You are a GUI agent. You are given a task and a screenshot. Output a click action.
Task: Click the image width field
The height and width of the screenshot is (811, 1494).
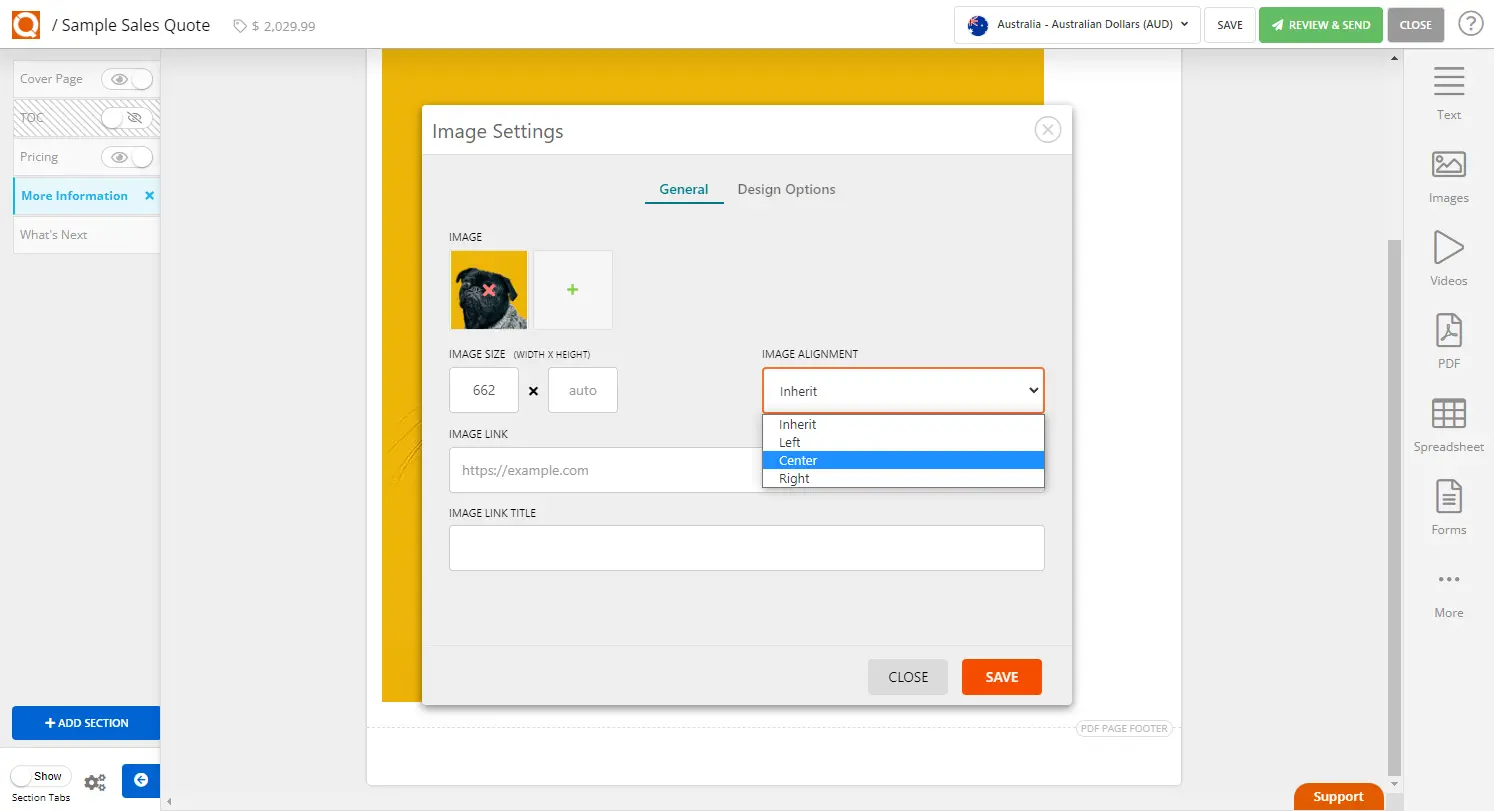point(484,390)
